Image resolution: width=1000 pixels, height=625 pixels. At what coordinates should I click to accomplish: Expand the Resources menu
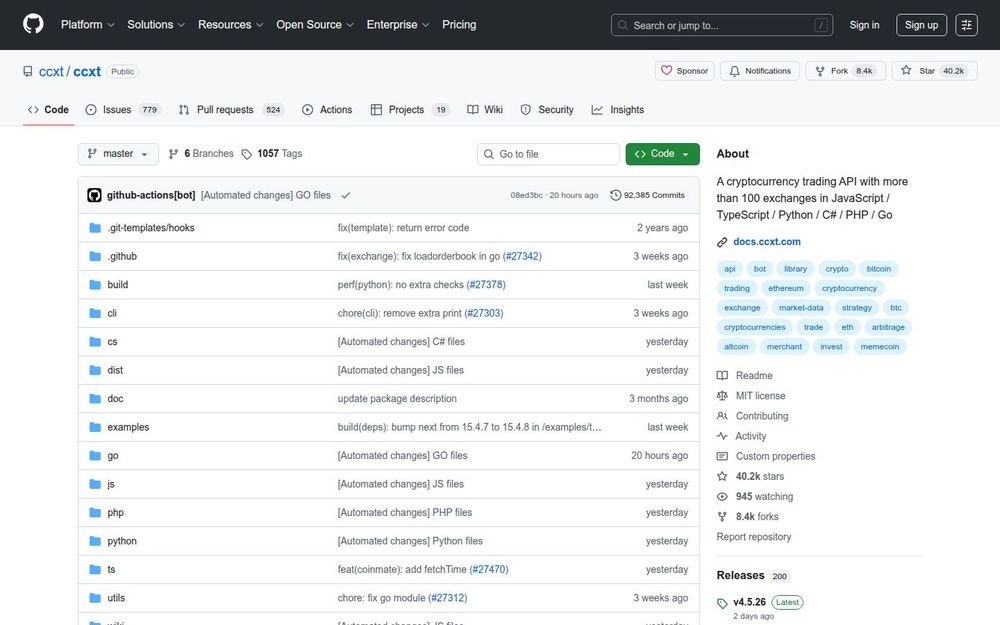click(230, 24)
